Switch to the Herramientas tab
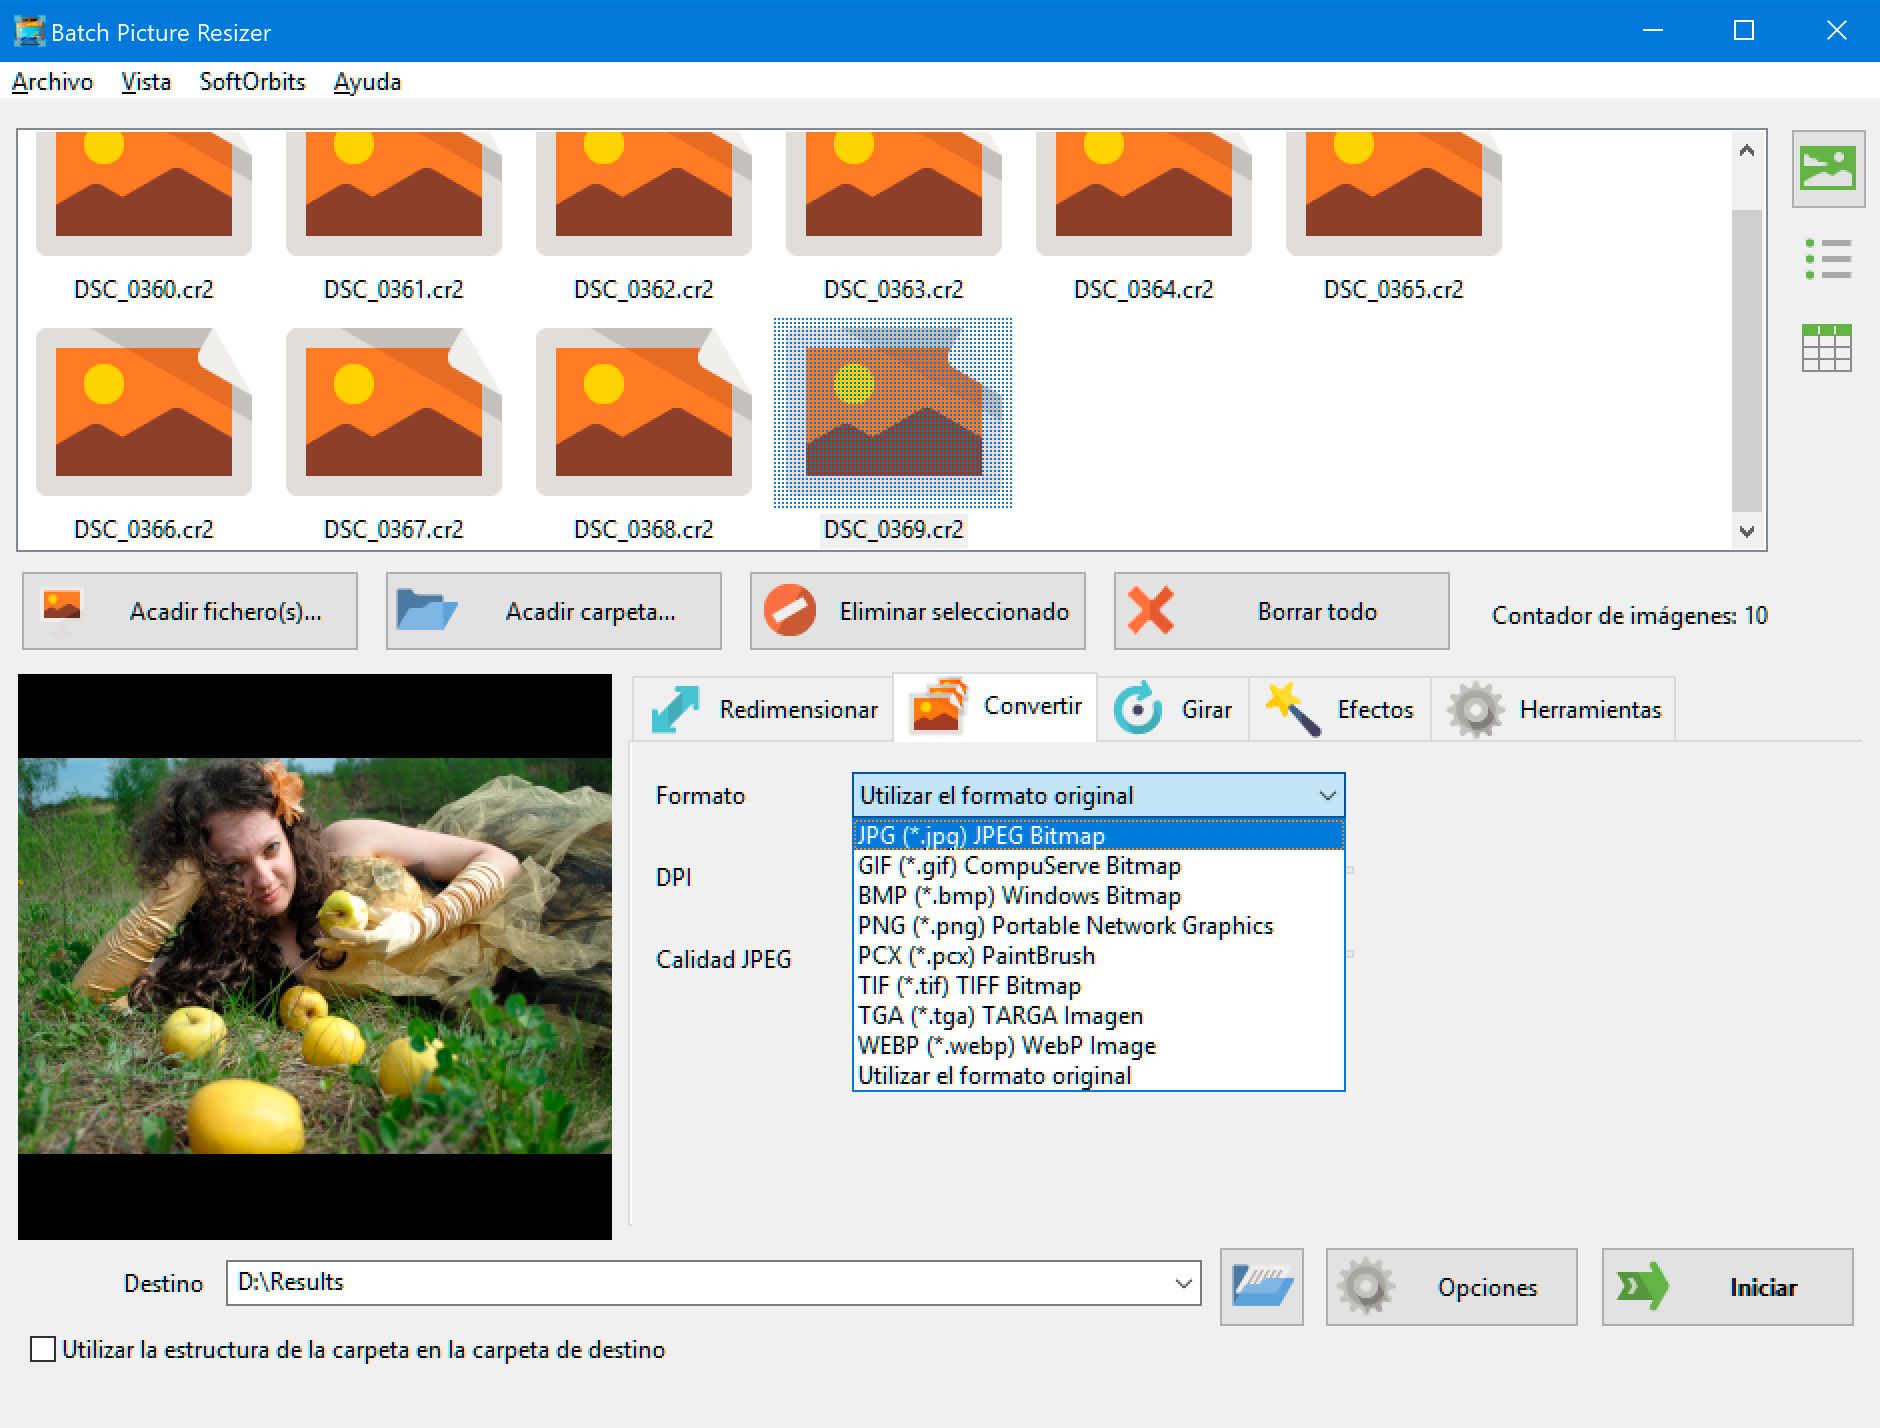 [1553, 709]
